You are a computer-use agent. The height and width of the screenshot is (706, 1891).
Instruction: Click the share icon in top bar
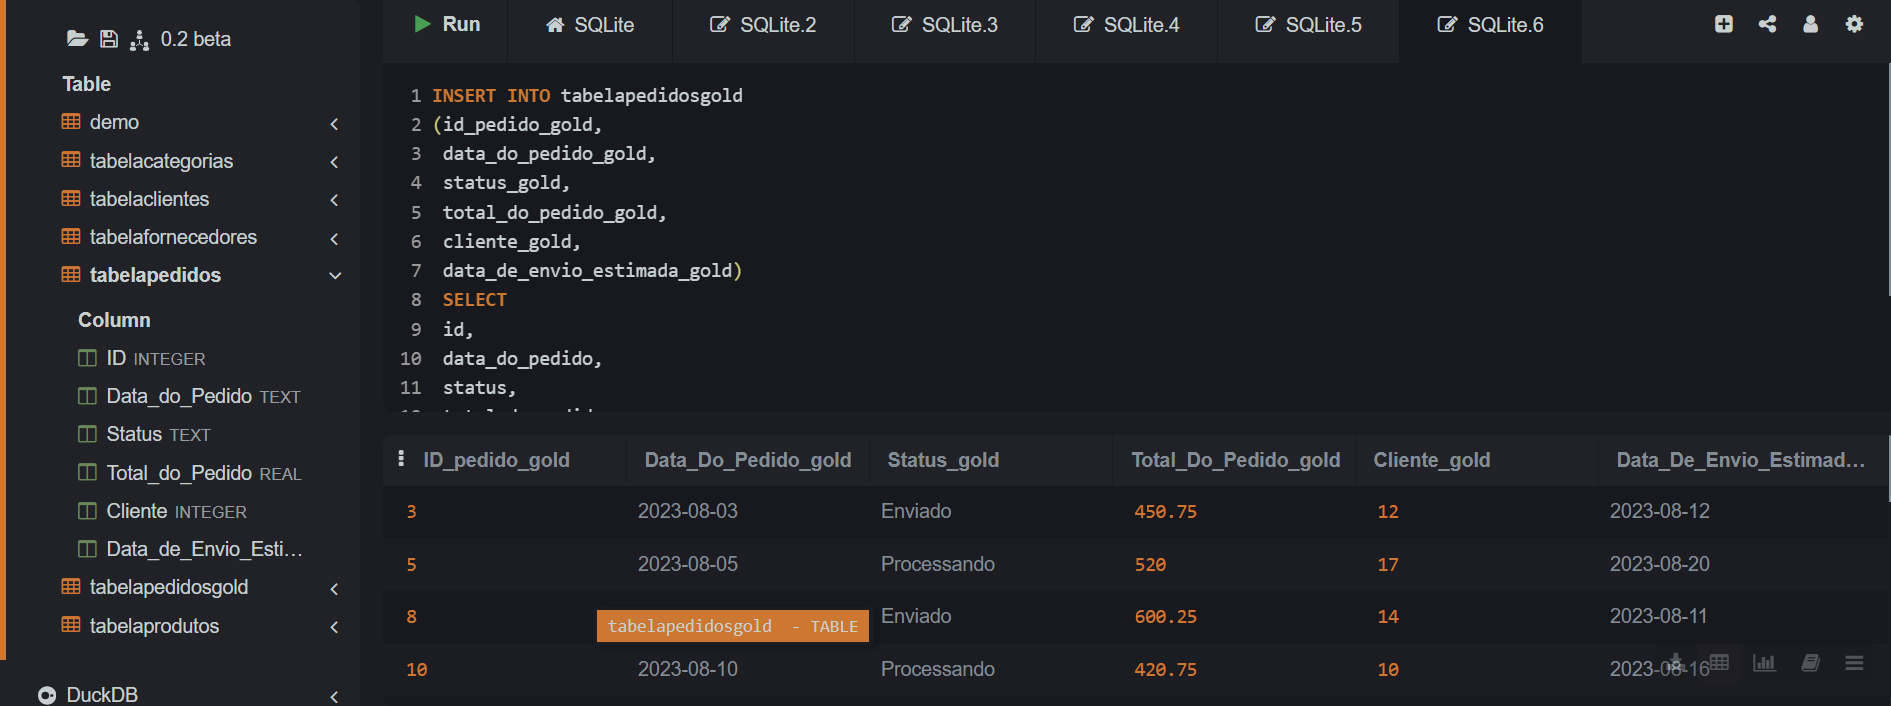[1767, 24]
